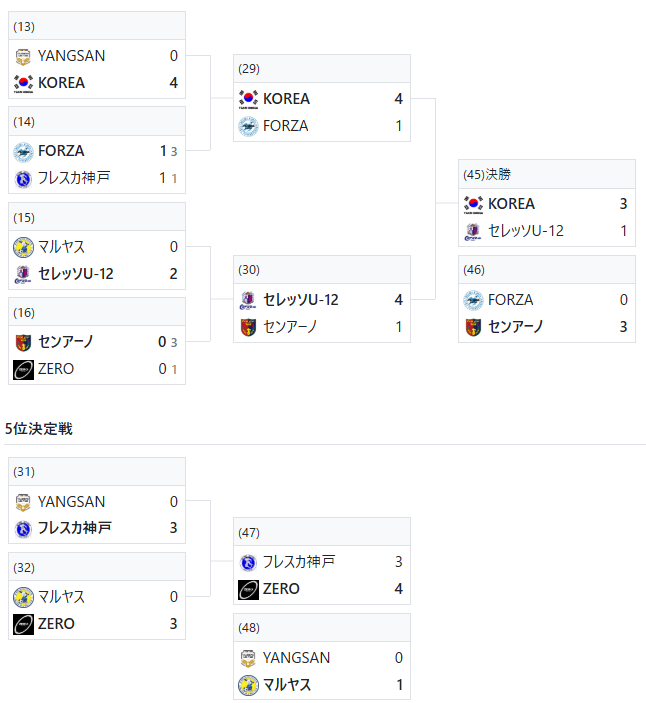
Task: Click YANGSAN team logo in match 13
Action: [23, 56]
